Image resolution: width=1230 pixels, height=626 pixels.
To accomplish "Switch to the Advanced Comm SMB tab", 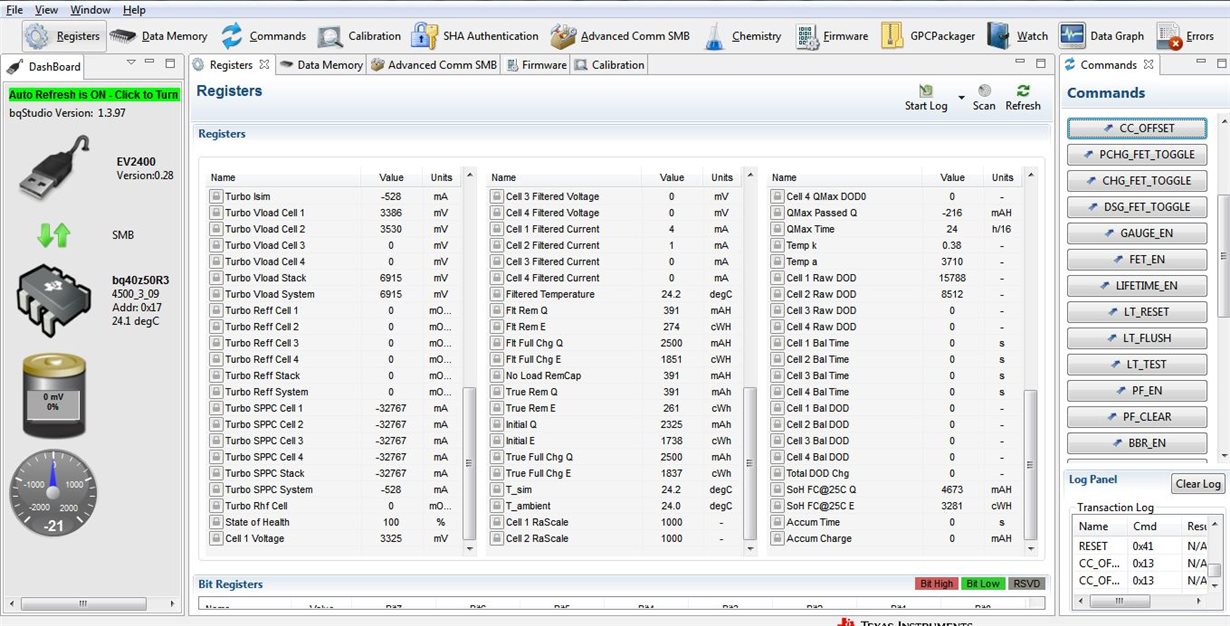I will tap(433, 65).
